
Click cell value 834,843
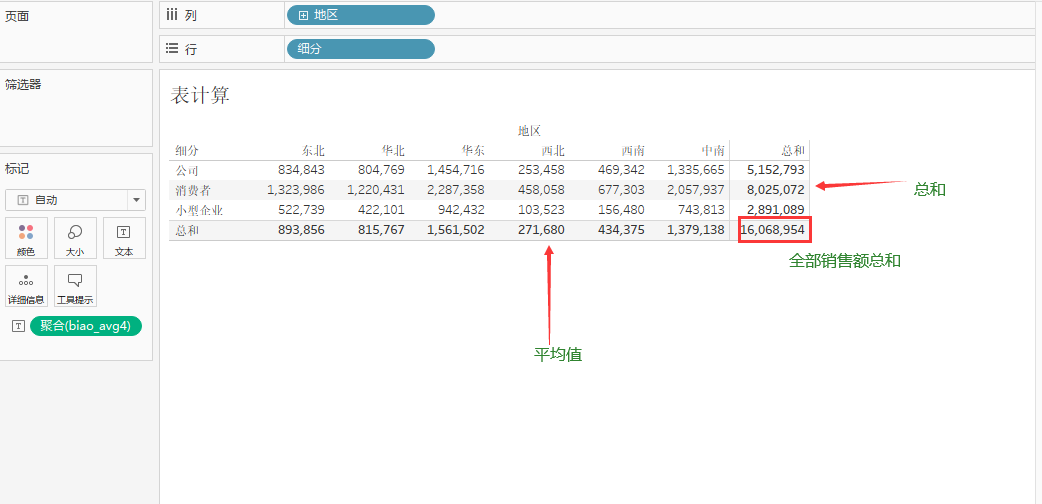[302, 170]
